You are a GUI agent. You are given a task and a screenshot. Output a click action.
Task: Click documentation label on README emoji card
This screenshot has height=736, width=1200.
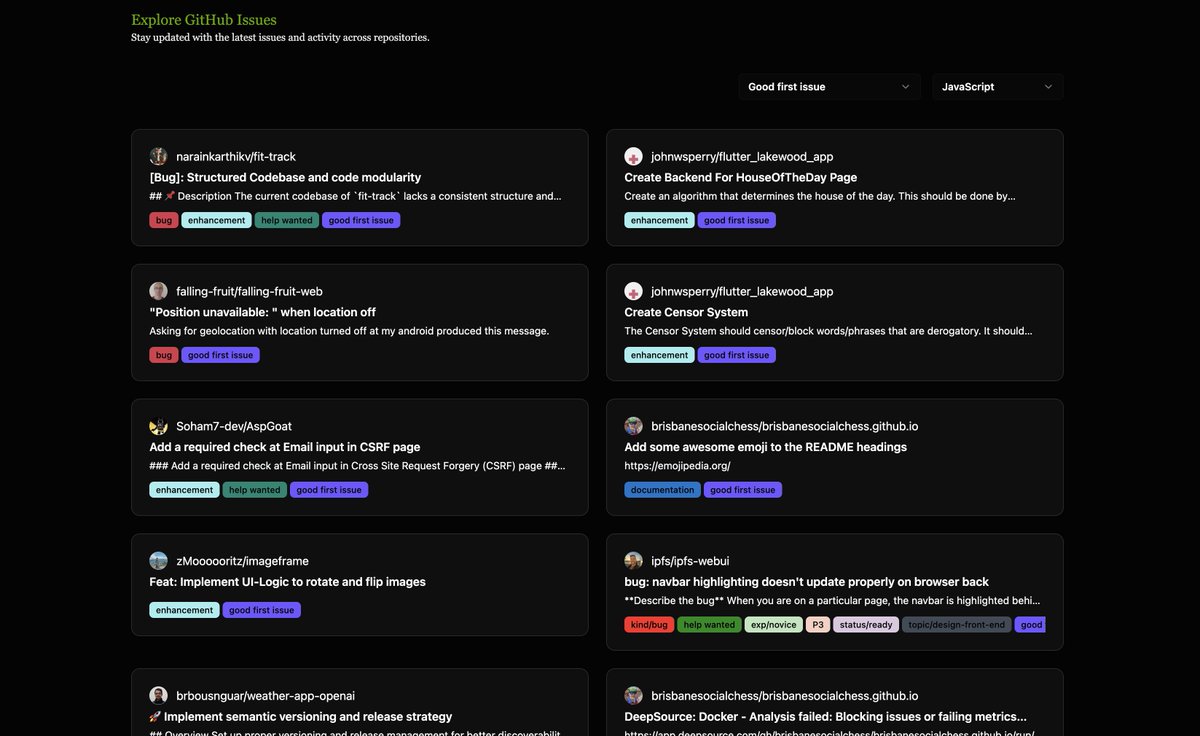pos(662,490)
